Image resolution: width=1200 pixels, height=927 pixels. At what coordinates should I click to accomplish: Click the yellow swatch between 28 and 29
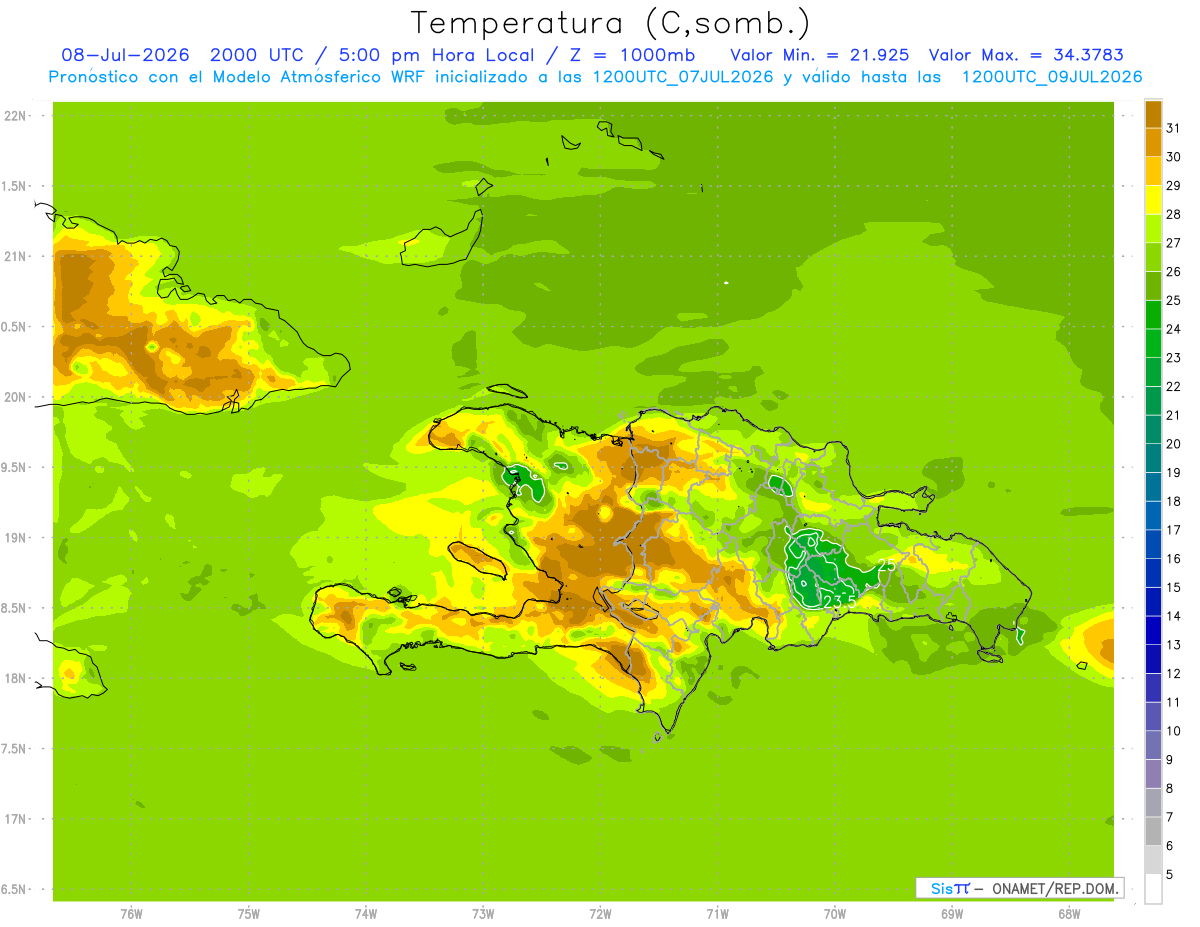(1153, 200)
